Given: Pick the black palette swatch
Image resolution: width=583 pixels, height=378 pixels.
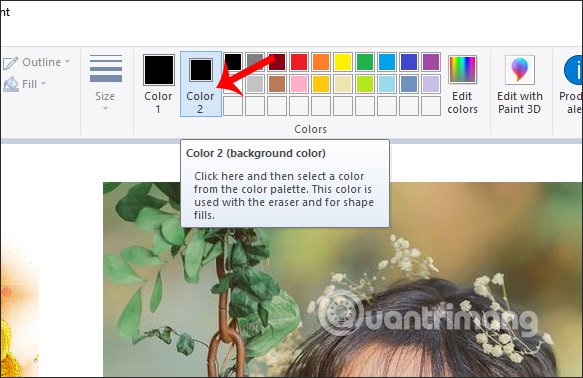Looking at the screenshot, I should [233, 62].
